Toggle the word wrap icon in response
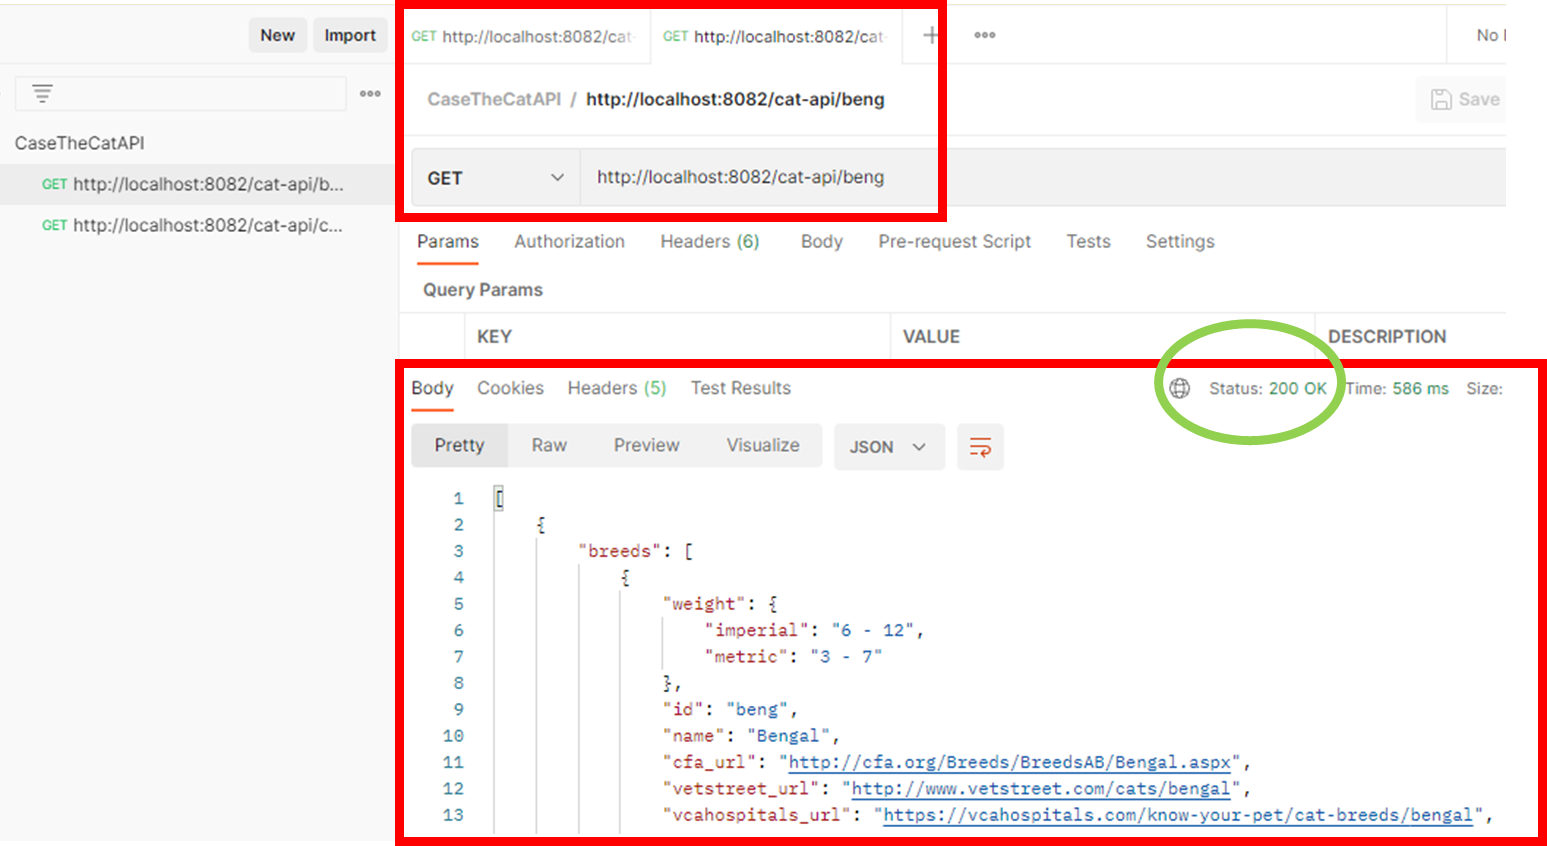This screenshot has width=1547, height=846. 980,446
